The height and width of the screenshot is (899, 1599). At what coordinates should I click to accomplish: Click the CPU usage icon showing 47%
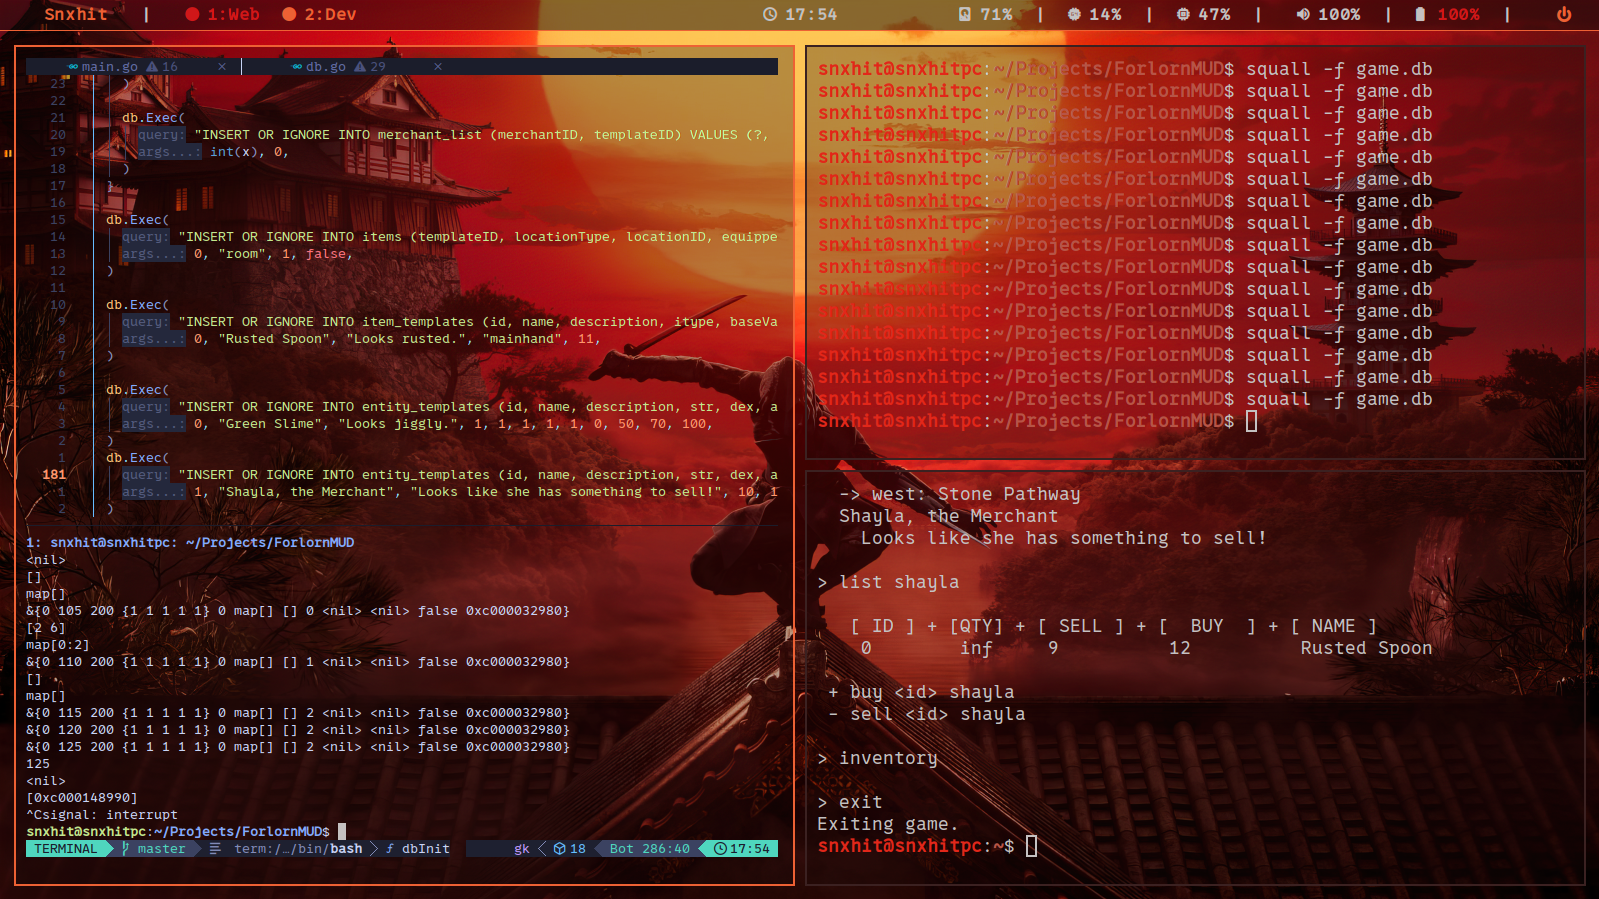(x=1183, y=15)
